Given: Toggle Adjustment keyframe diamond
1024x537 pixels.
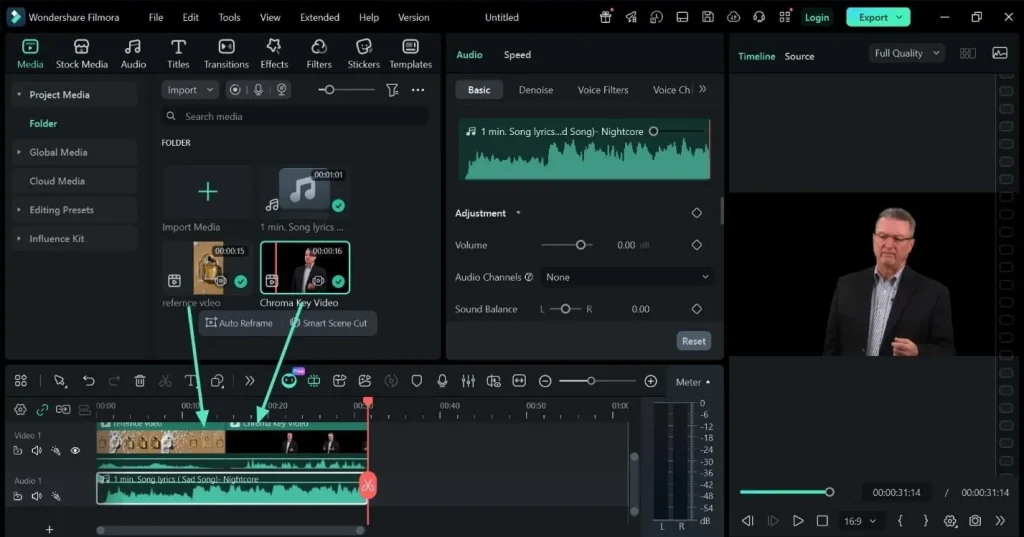Looking at the screenshot, I should click(x=697, y=213).
